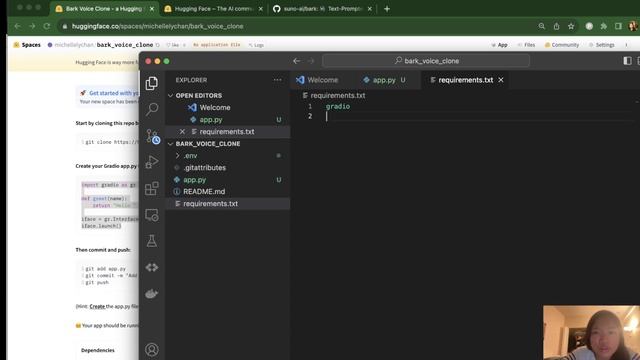Open a new Chrome tab
The image size is (640, 360).
(x=387, y=9)
